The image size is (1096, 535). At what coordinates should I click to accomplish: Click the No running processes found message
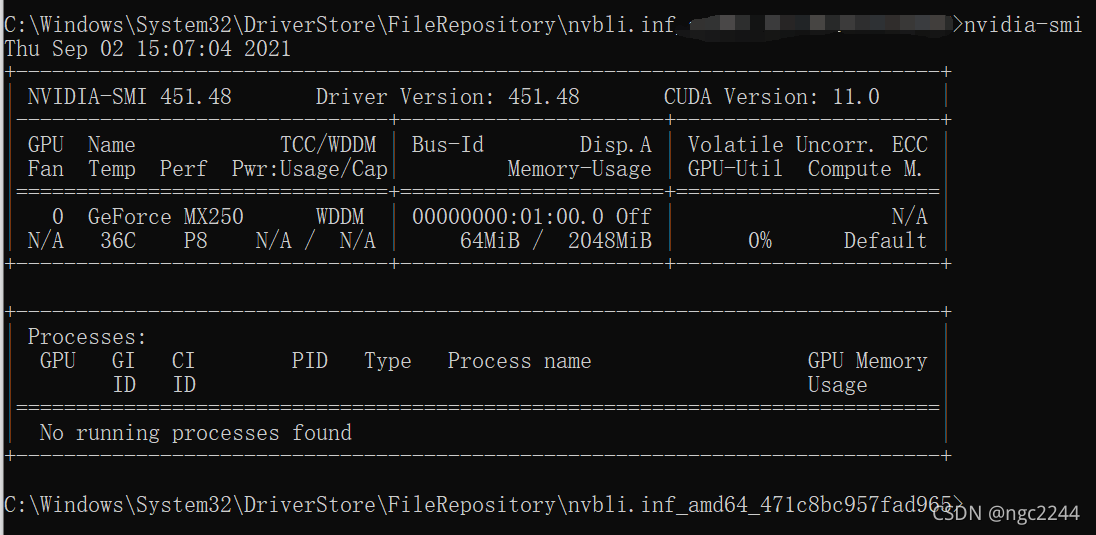pyautogui.click(x=196, y=433)
